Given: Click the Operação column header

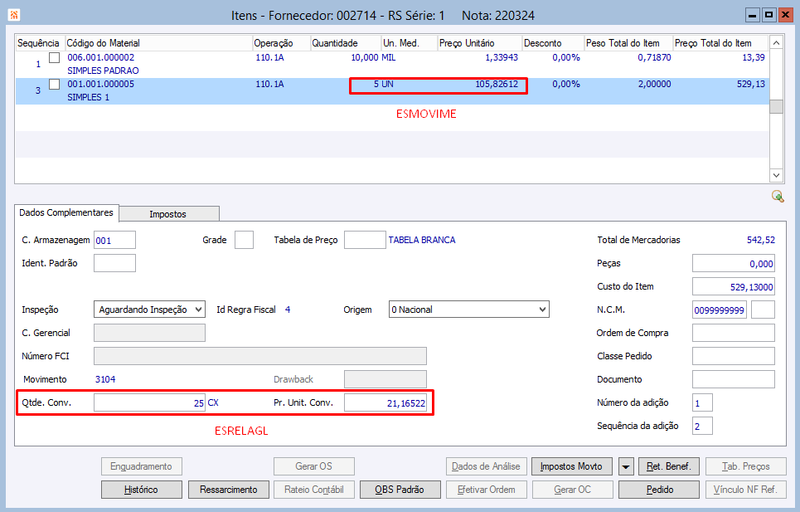Looking at the screenshot, I should (281, 43).
